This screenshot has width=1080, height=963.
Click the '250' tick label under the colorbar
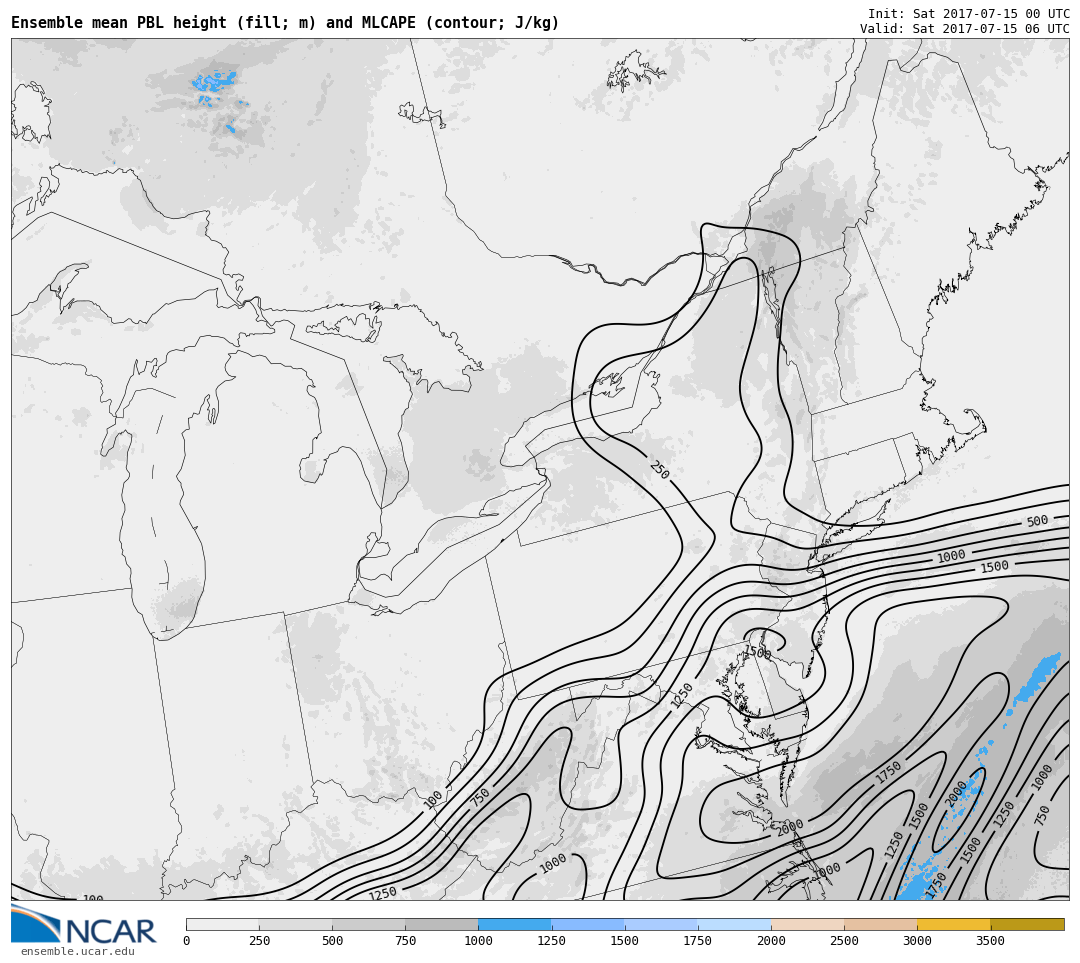pyautogui.click(x=259, y=941)
